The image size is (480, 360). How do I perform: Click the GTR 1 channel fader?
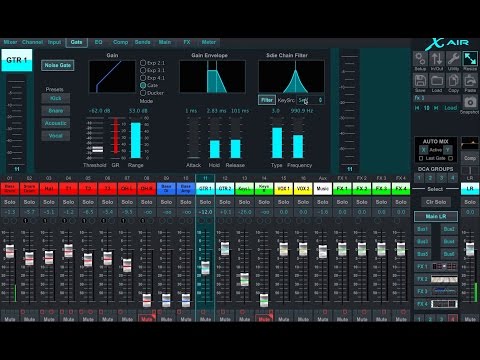205,268
